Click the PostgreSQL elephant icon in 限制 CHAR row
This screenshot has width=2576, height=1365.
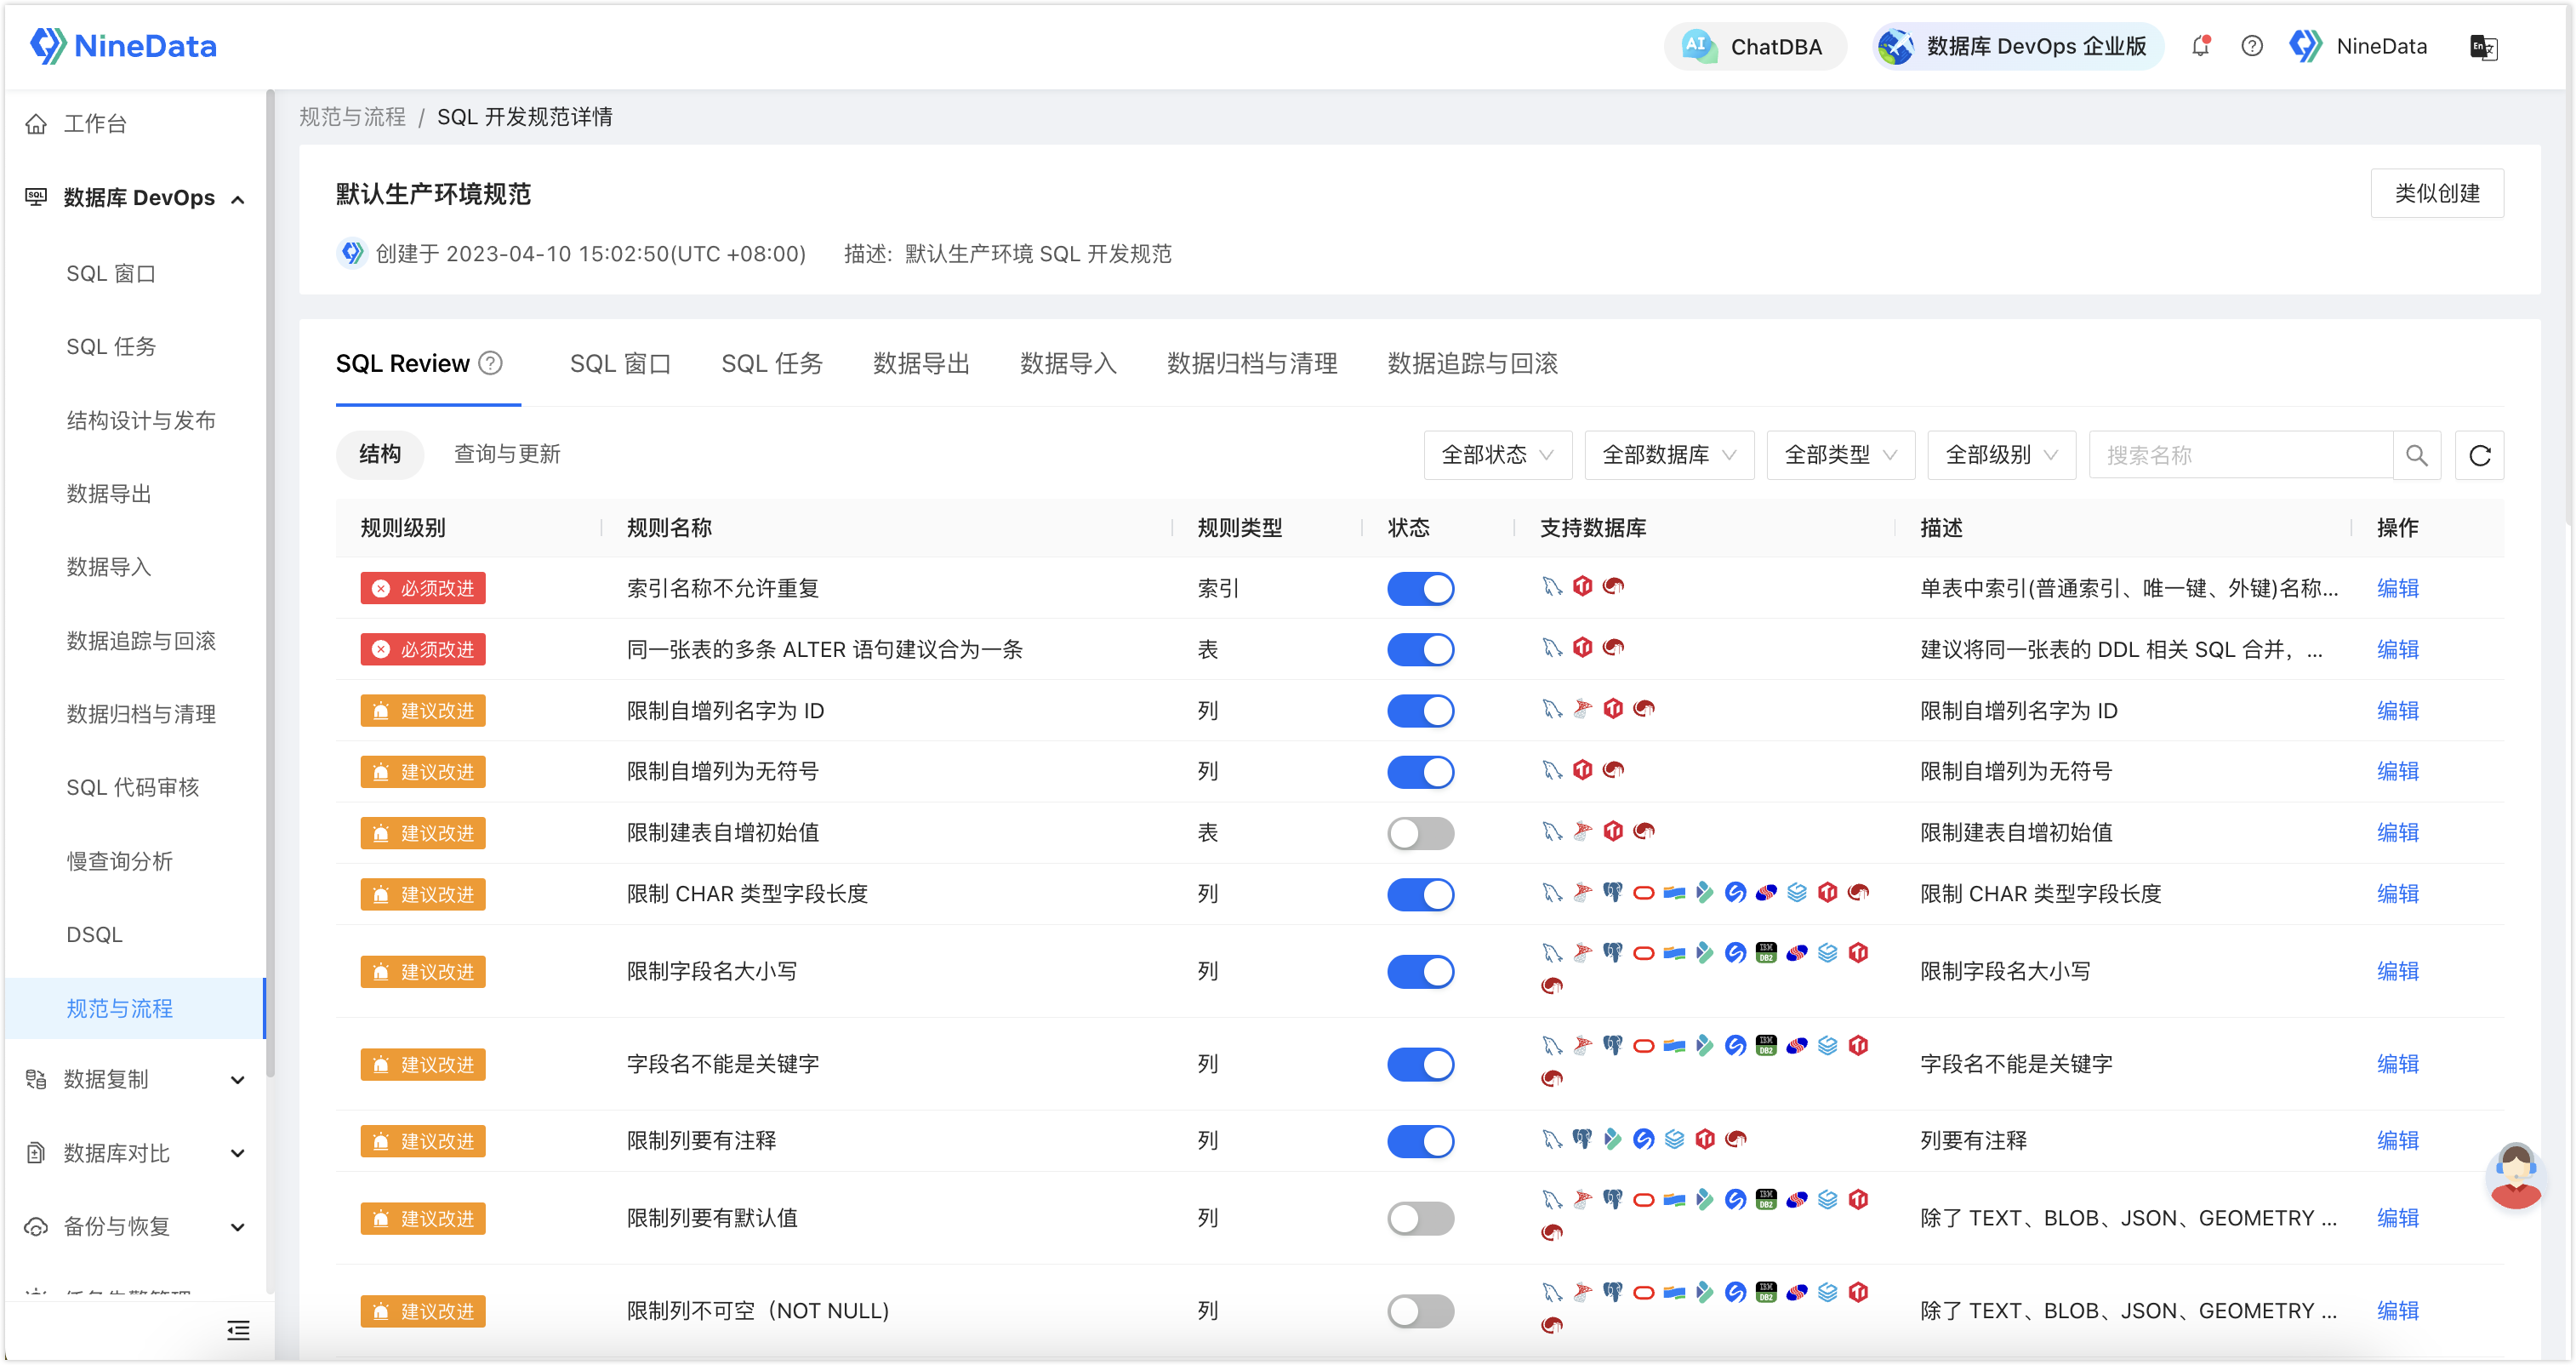(x=1612, y=892)
